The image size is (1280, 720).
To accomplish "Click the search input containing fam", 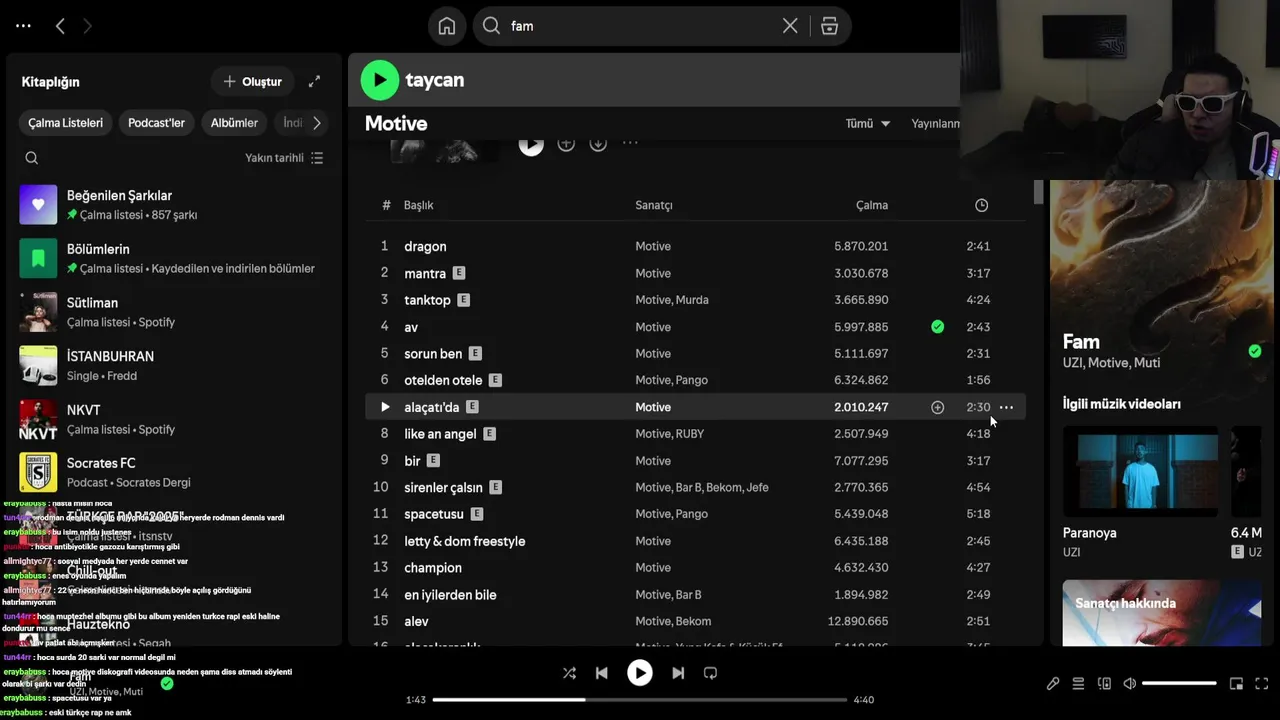I will [640, 26].
